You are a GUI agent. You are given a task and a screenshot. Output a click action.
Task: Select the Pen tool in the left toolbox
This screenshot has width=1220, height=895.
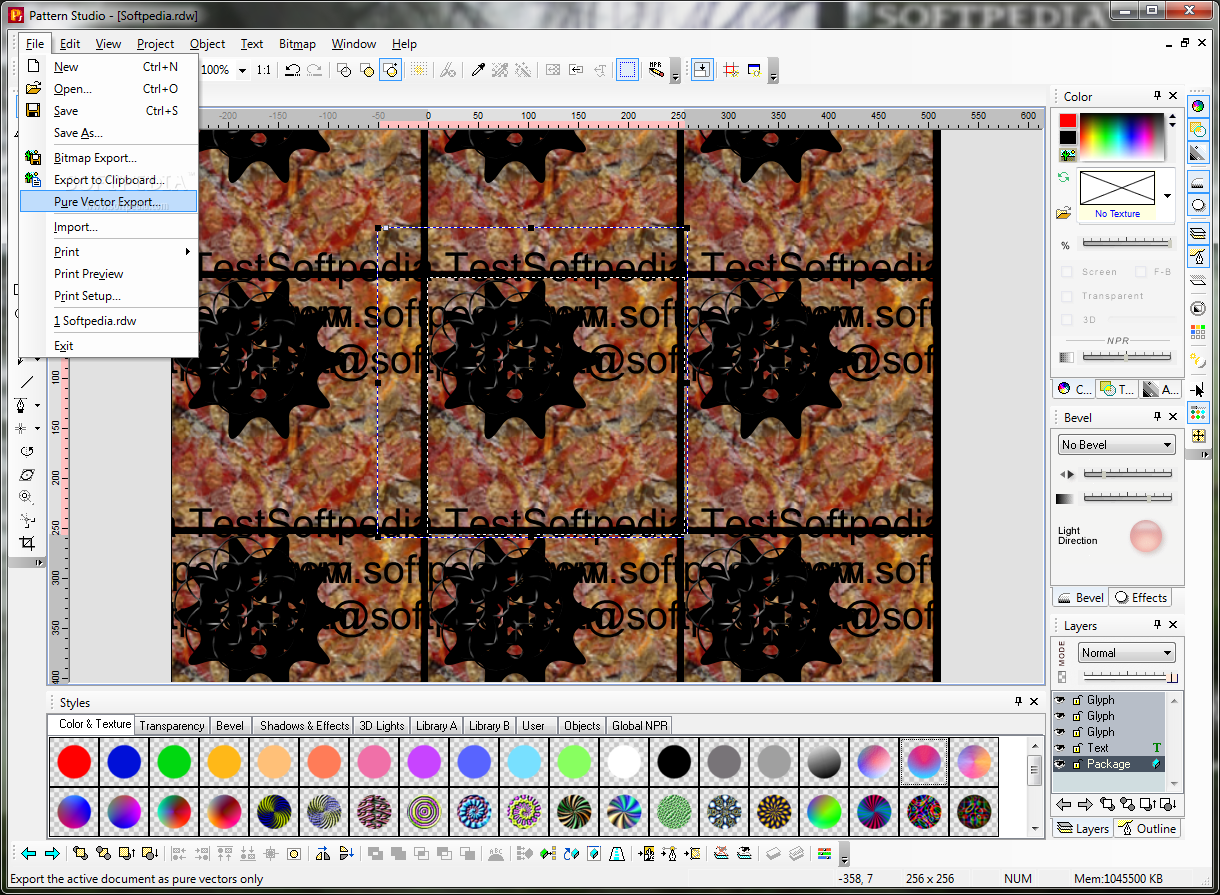[x=22, y=405]
